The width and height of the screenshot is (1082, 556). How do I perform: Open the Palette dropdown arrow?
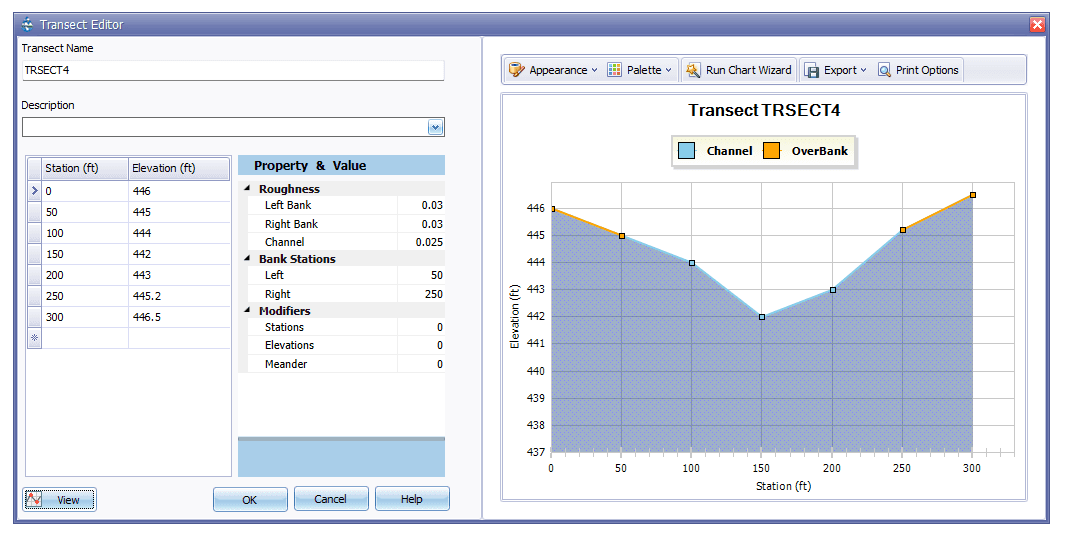pyautogui.click(x=668, y=70)
